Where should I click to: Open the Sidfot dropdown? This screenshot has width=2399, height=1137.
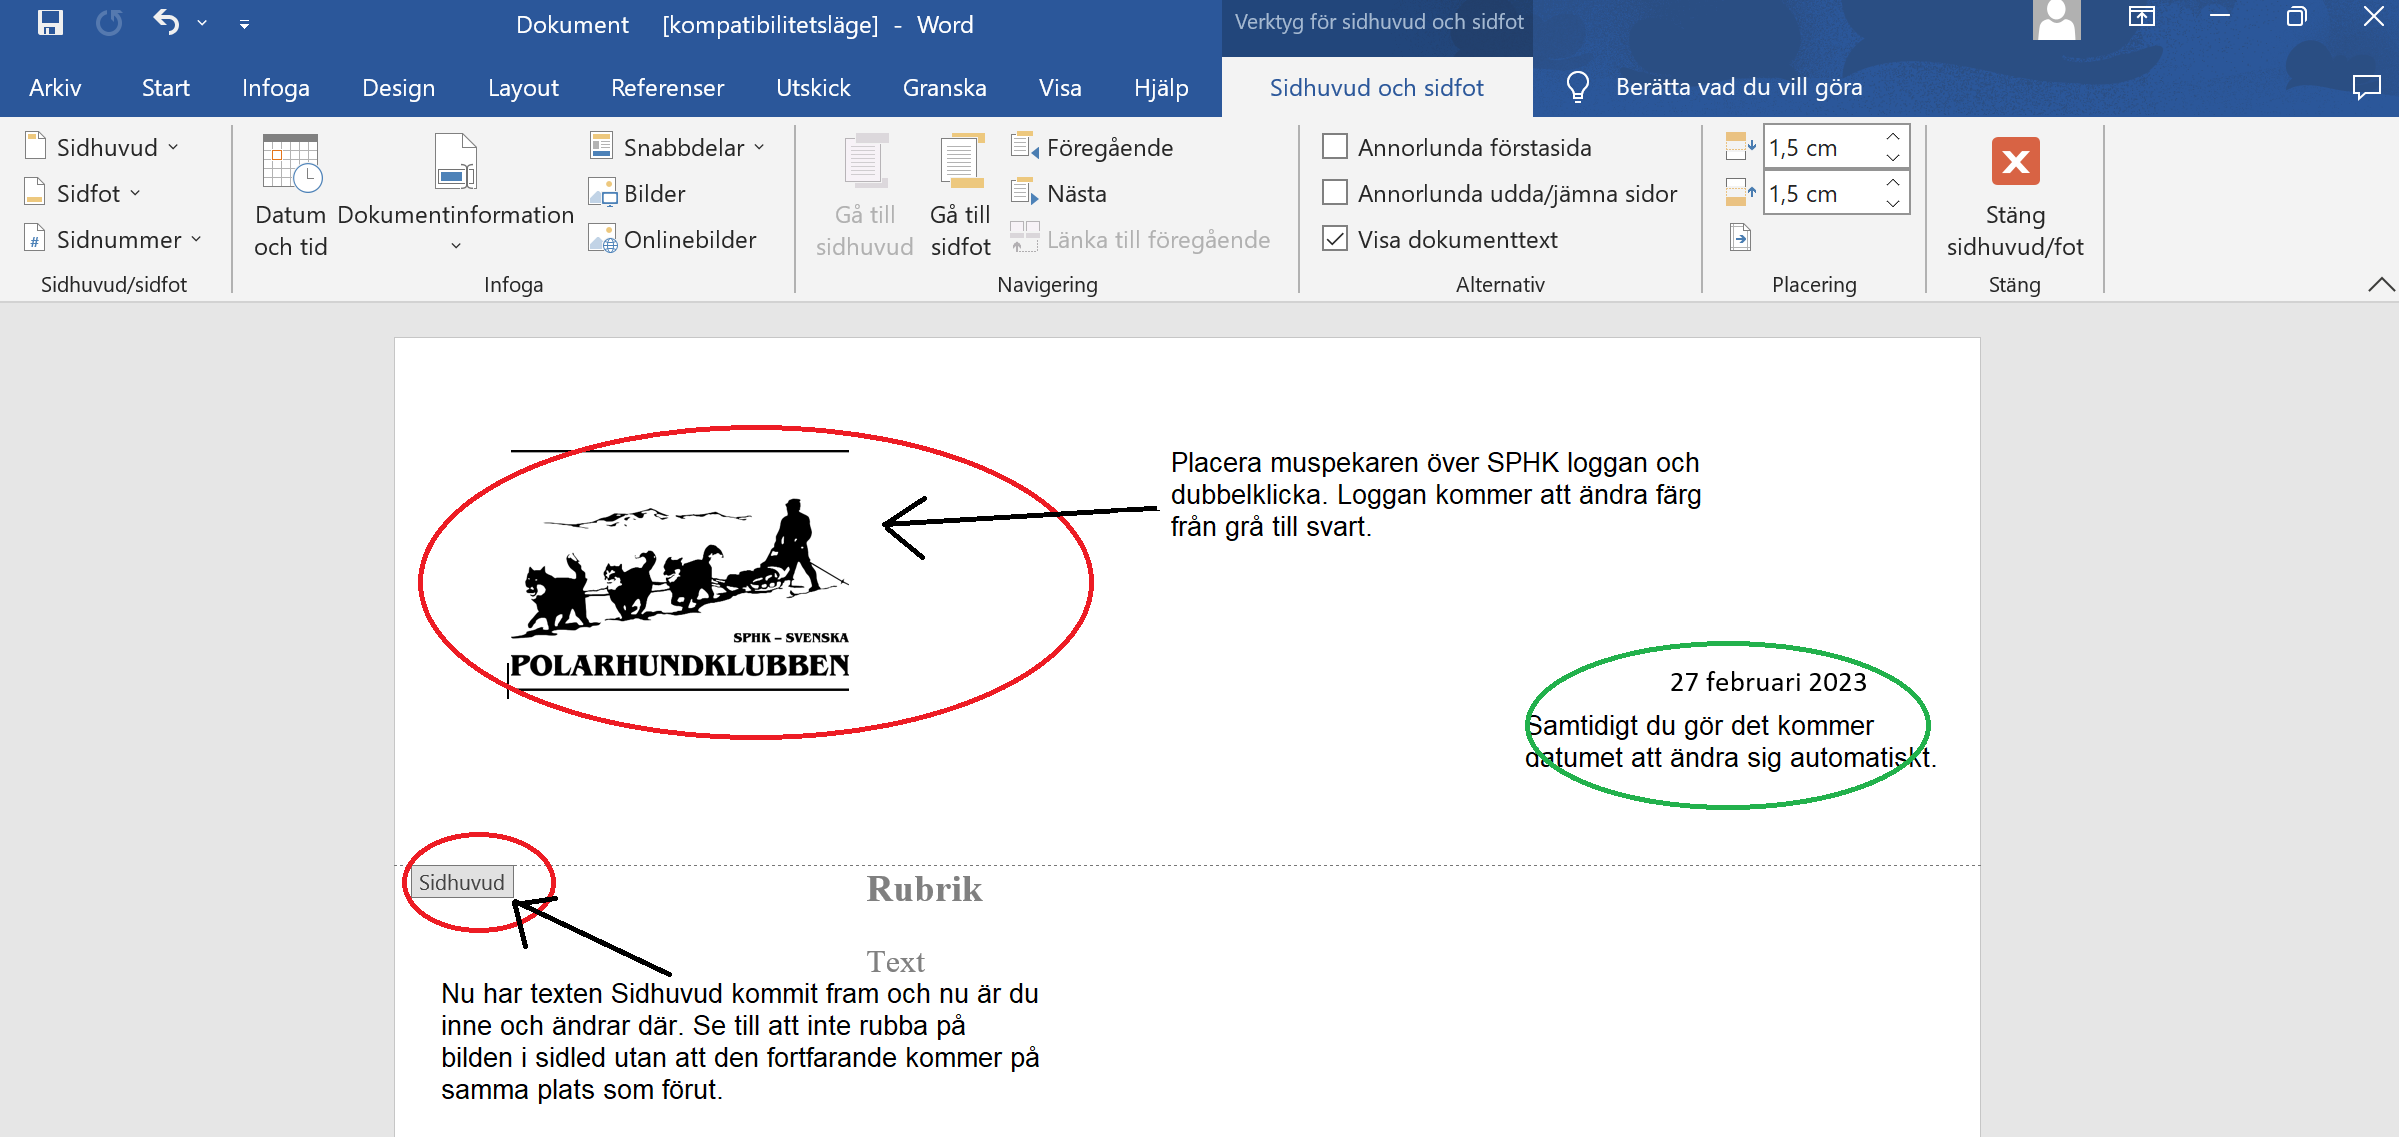[x=82, y=193]
